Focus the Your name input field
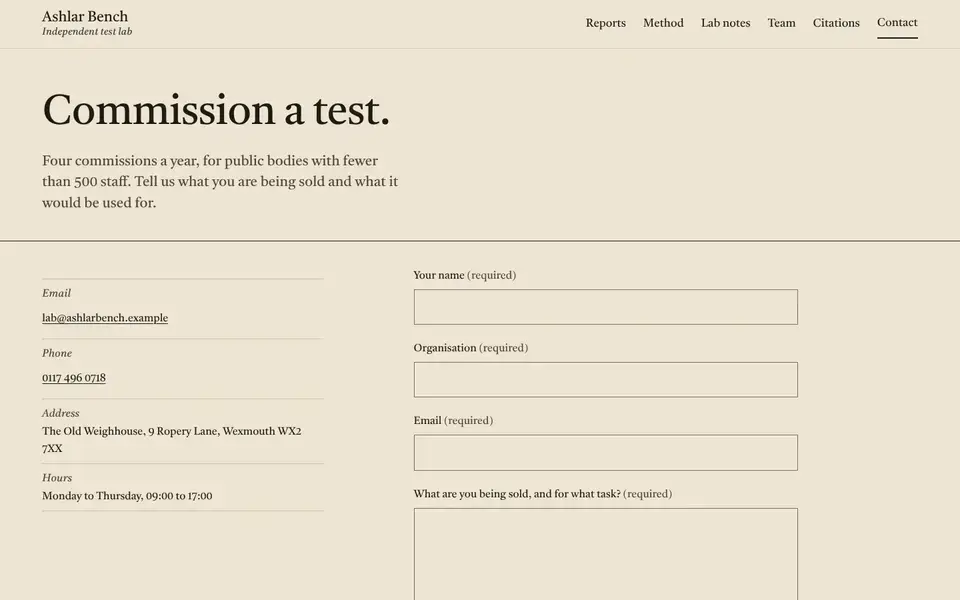Screen dimensions: 960x600 [606, 307]
